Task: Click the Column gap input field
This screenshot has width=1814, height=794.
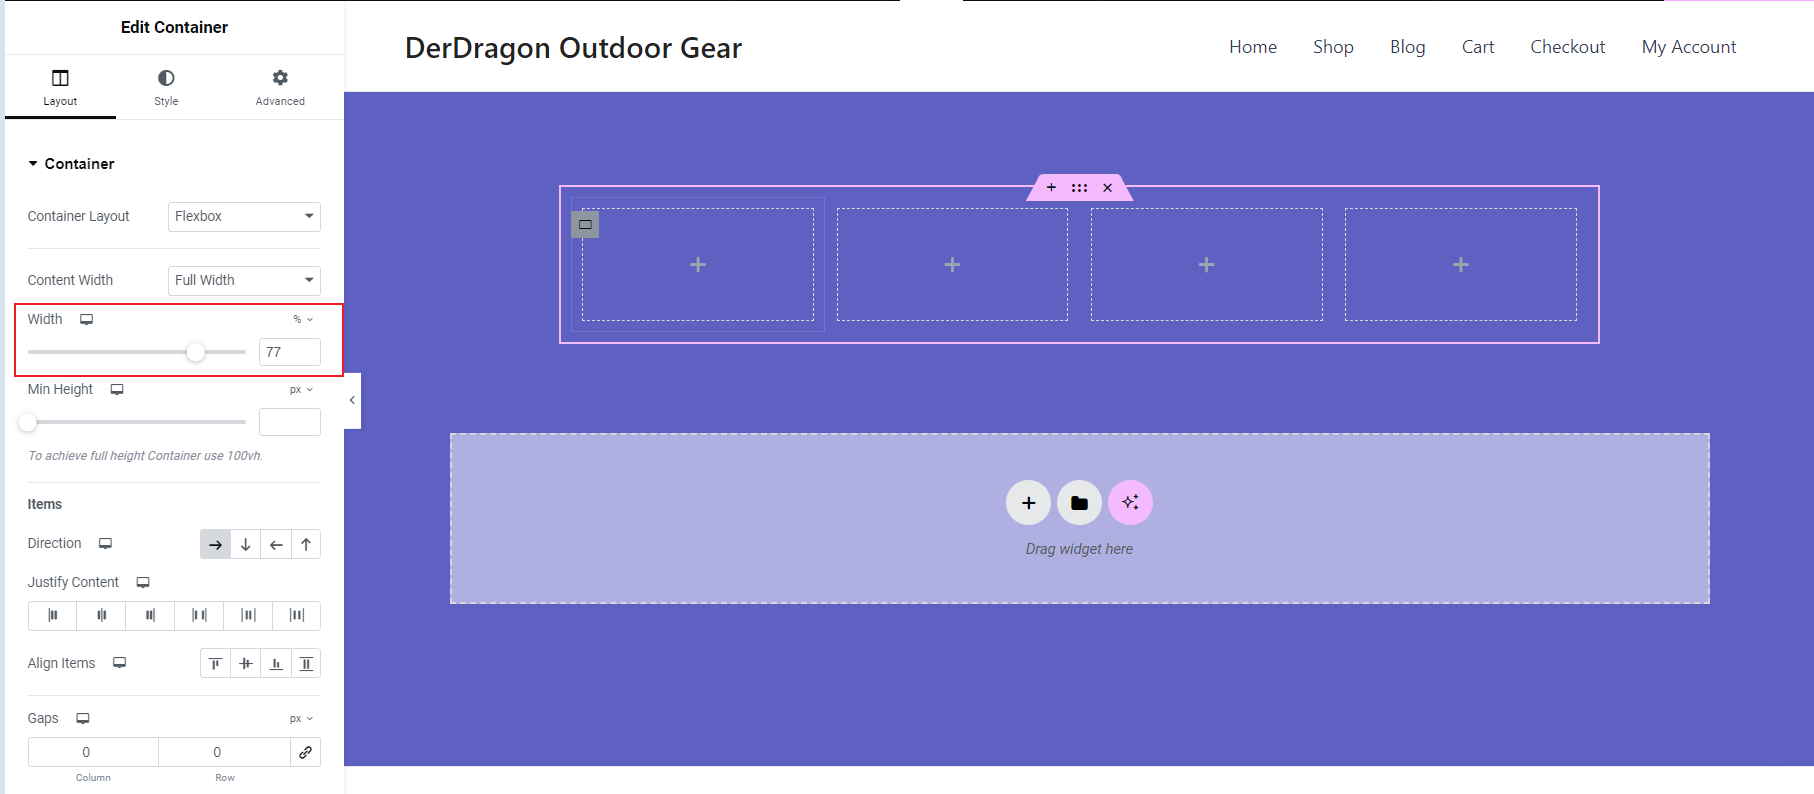Action: [x=93, y=752]
